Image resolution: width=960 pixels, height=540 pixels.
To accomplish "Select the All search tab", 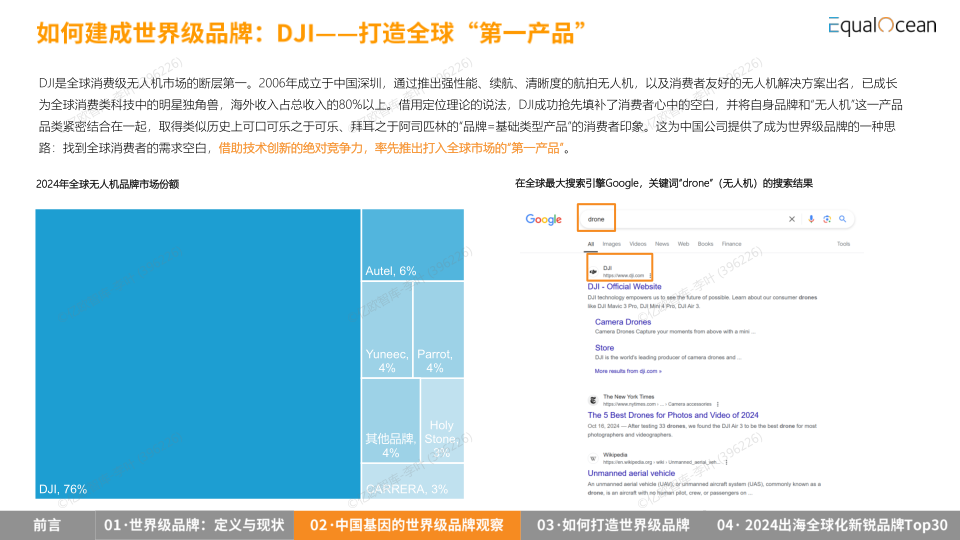I will click(591, 244).
